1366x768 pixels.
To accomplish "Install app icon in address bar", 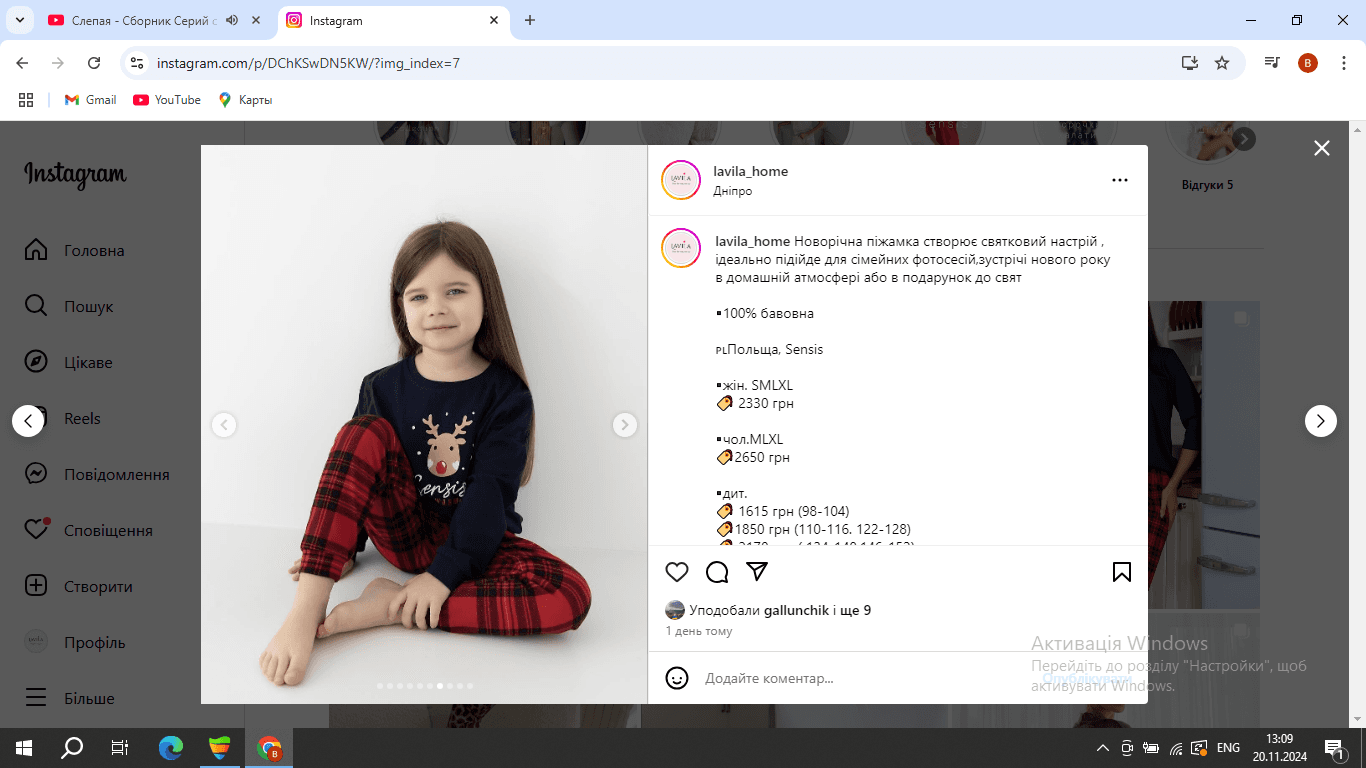I will click(x=1189, y=63).
